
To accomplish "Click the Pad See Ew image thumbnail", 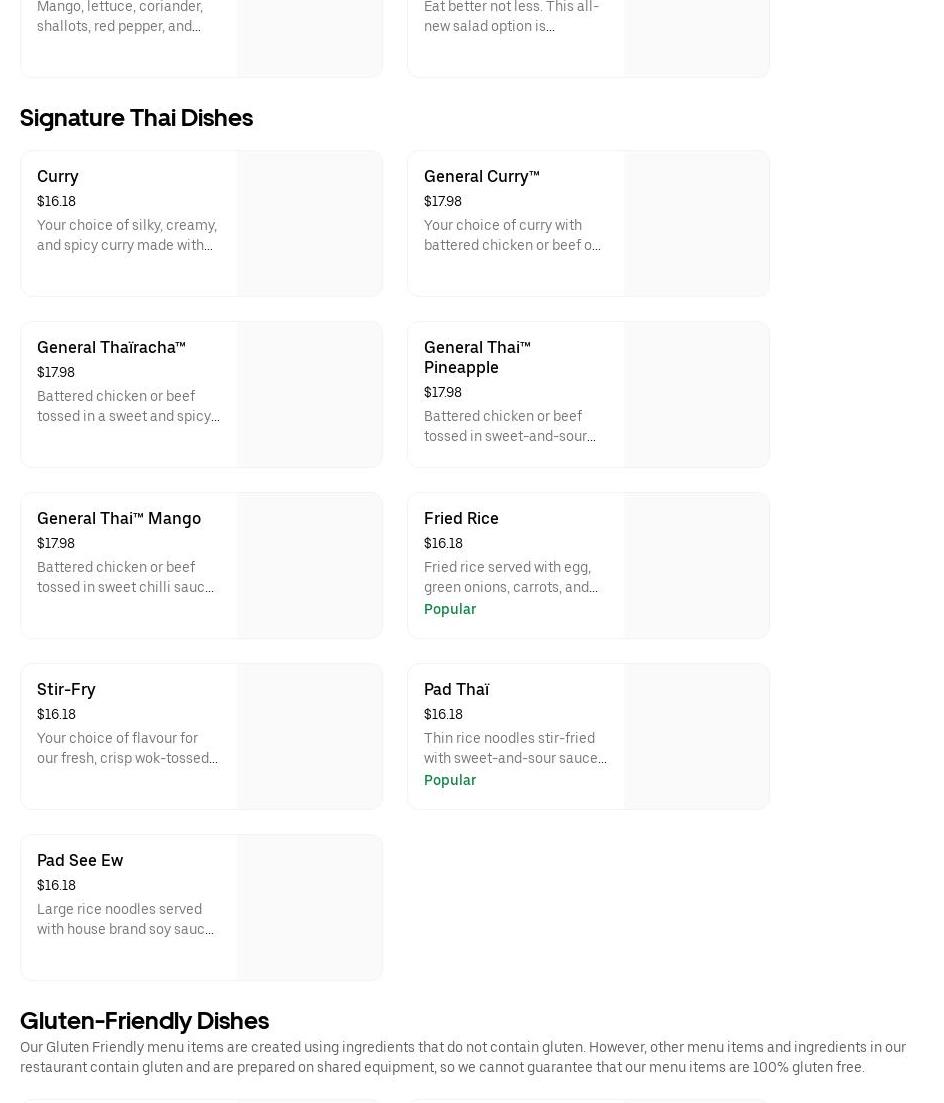I will [310, 908].
